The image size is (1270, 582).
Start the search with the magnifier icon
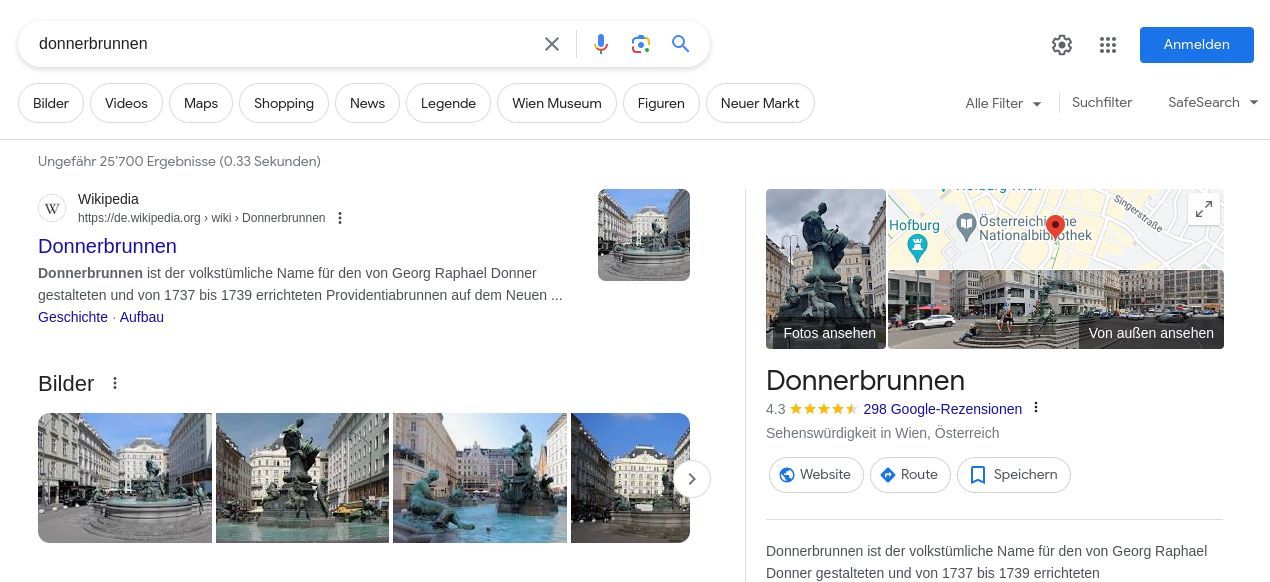tap(681, 44)
